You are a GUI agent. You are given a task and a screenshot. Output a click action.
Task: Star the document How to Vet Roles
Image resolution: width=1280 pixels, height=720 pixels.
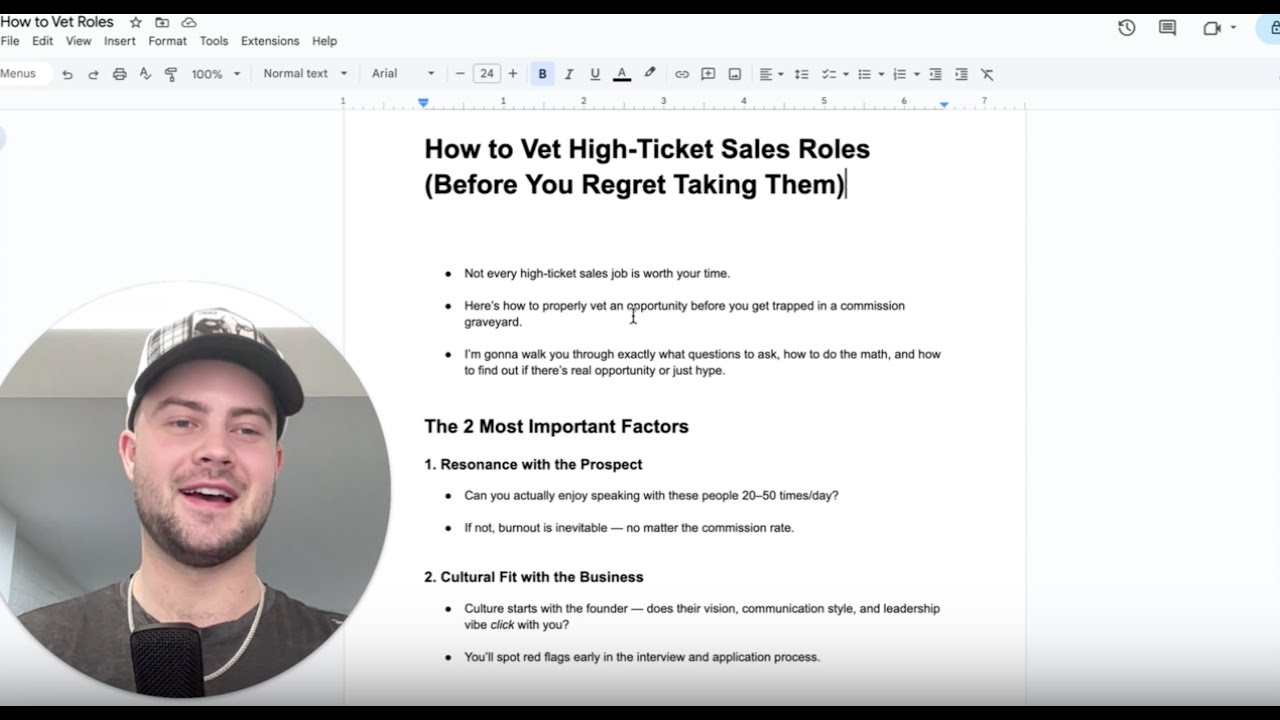coord(136,22)
